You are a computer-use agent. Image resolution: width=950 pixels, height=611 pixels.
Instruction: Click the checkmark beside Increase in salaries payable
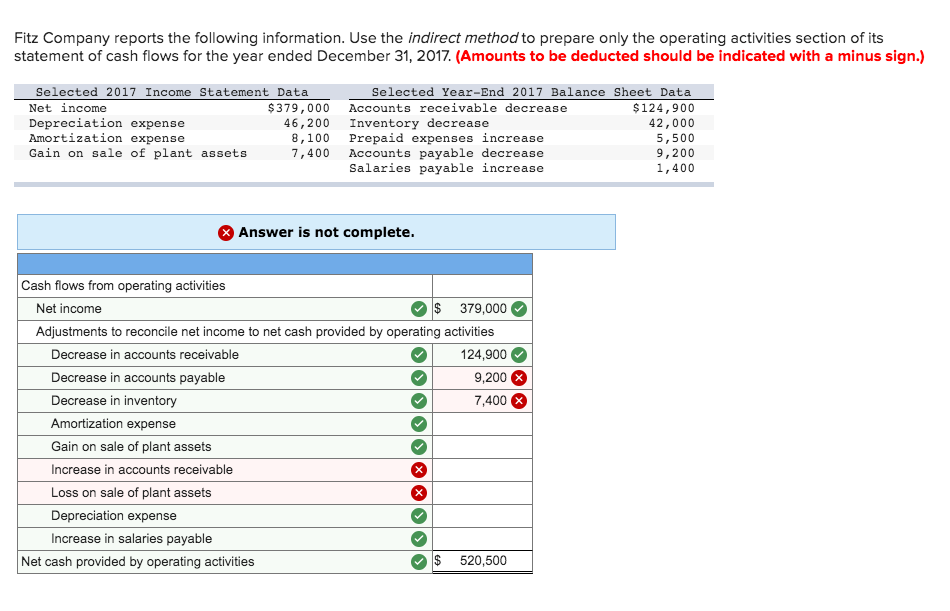tap(418, 538)
